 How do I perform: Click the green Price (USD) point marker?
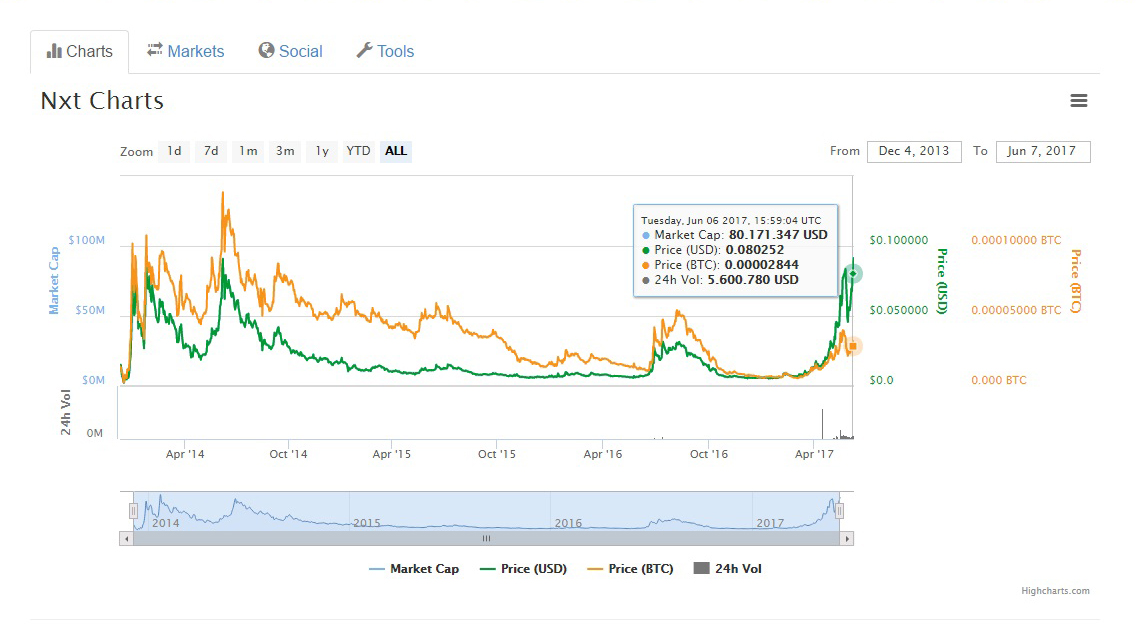(x=852, y=274)
